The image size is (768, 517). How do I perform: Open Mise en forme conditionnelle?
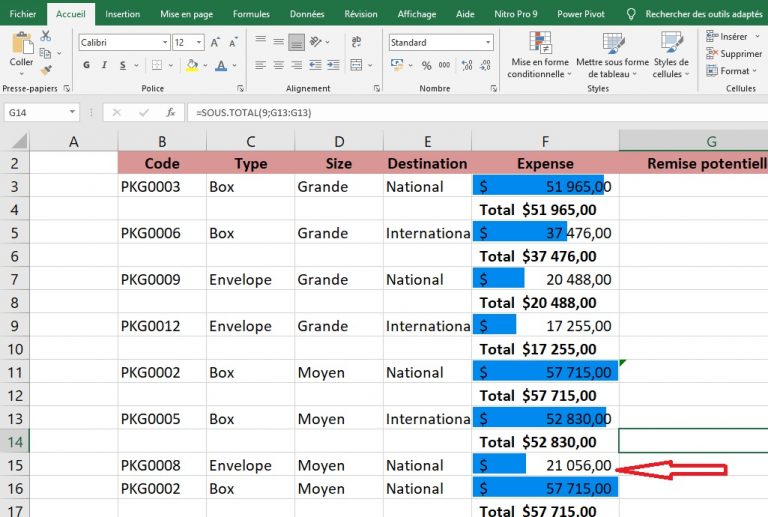pyautogui.click(x=540, y=55)
